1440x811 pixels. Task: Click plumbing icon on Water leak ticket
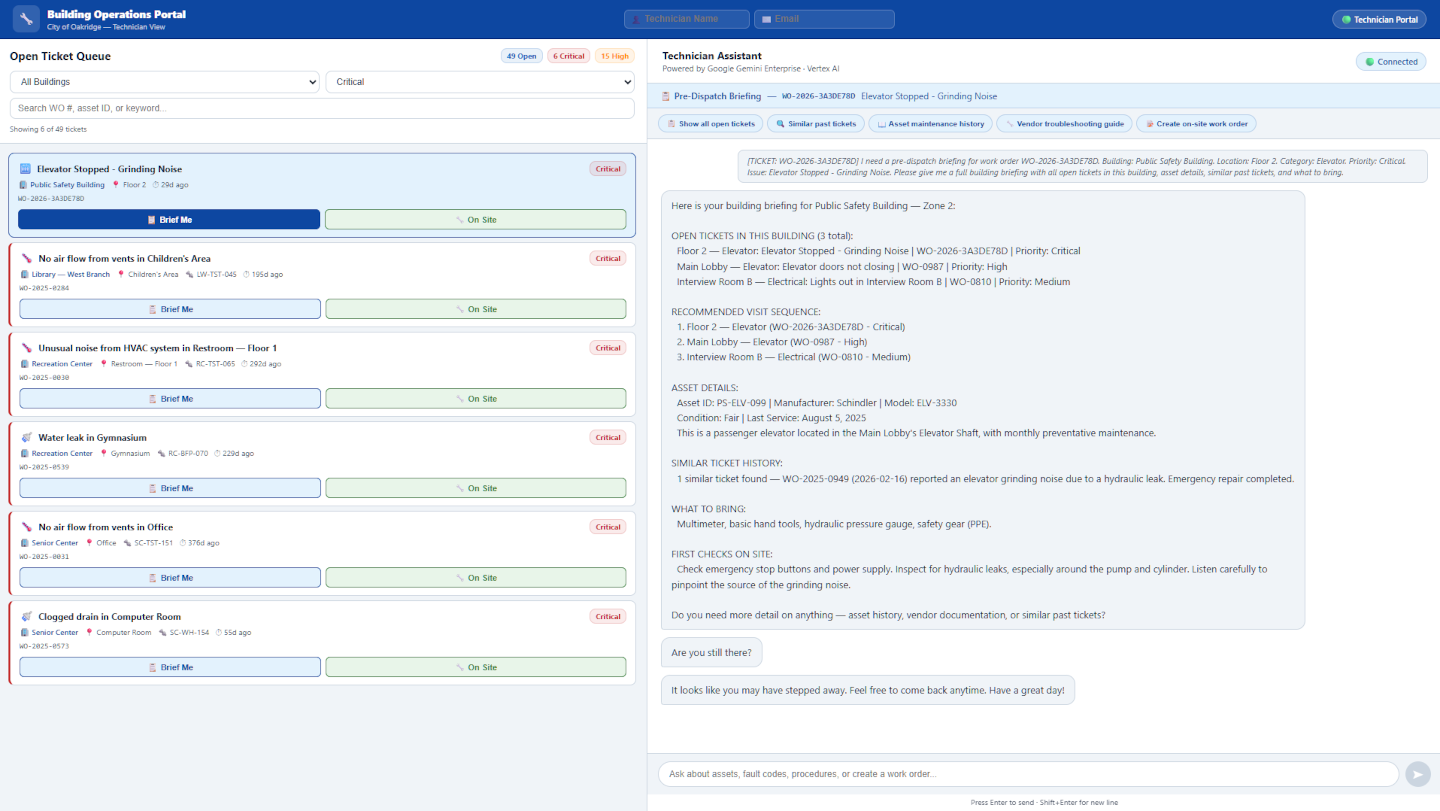point(26,437)
